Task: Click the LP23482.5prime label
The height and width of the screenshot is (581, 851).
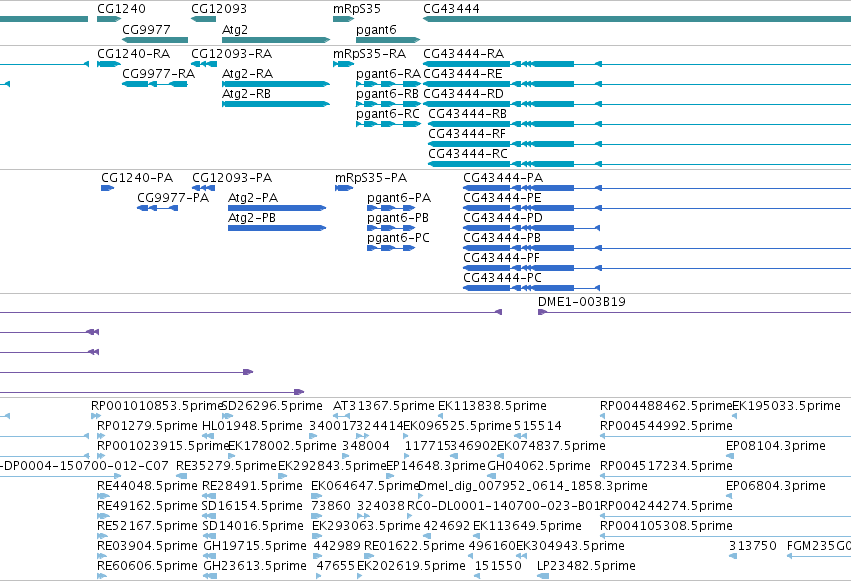Action: 586,566
